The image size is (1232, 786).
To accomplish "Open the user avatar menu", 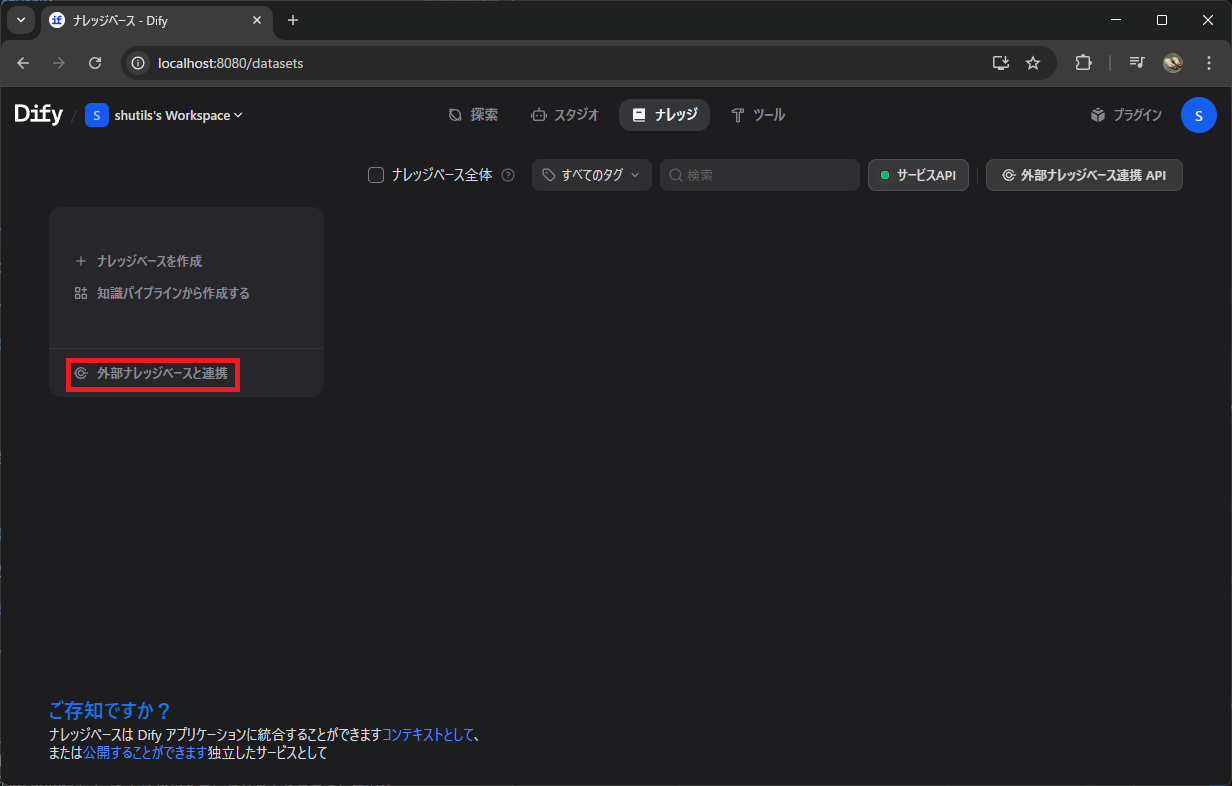I will pos(1198,115).
